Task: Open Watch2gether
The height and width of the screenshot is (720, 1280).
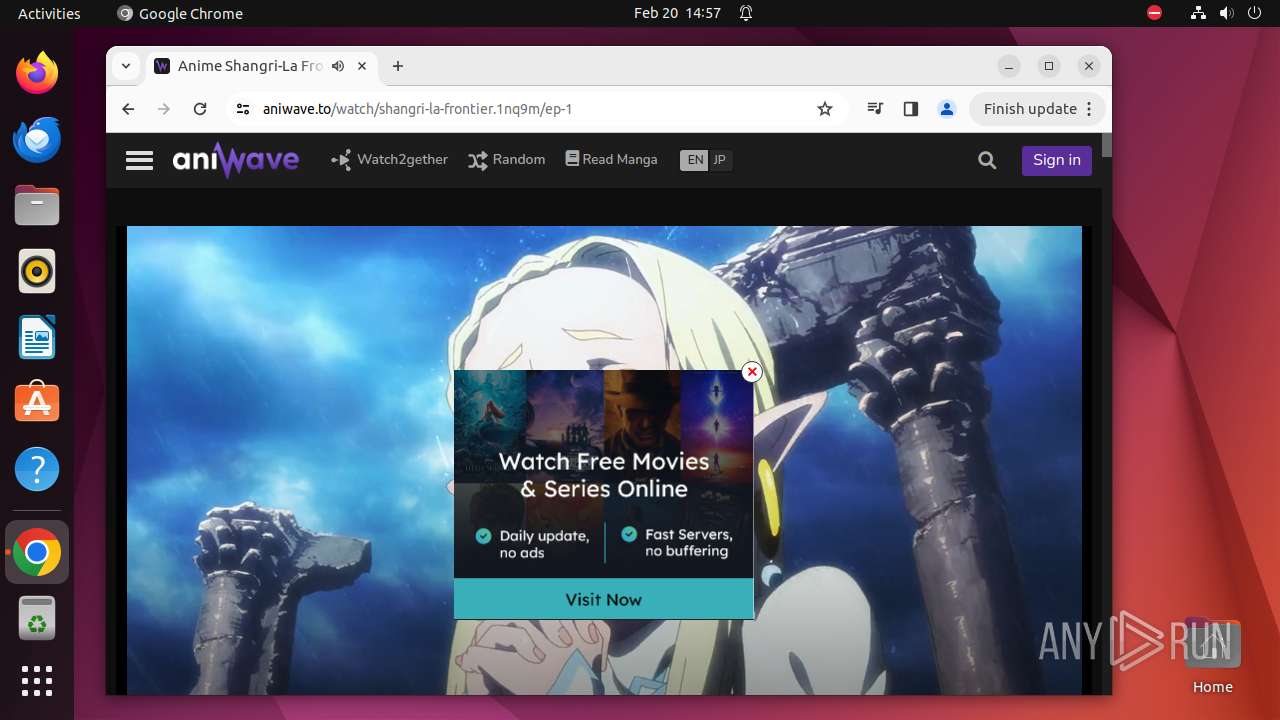Action: click(x=390, y=160)
